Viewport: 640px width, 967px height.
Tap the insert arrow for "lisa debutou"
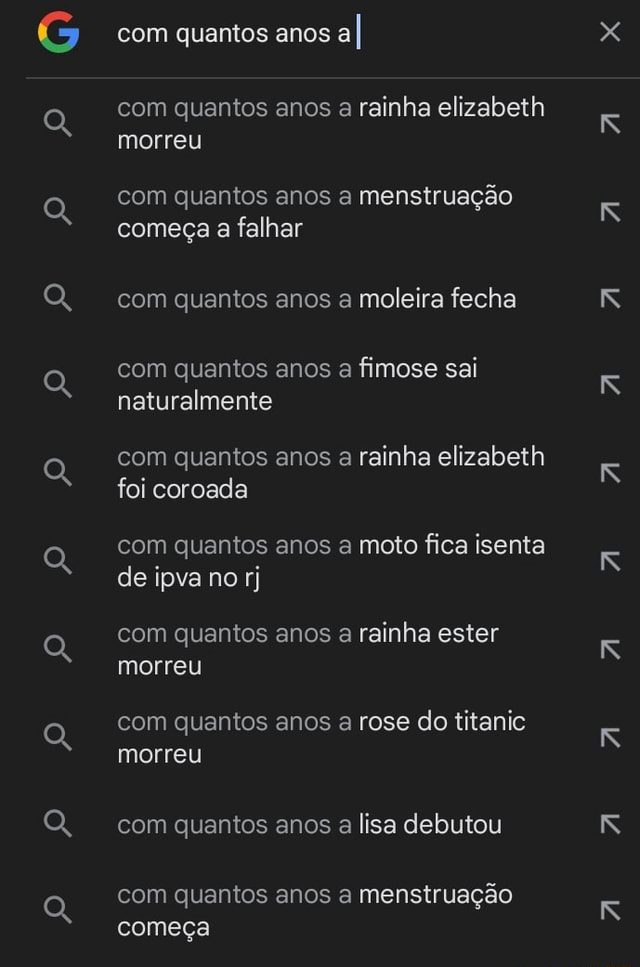(x=612, y=824)
